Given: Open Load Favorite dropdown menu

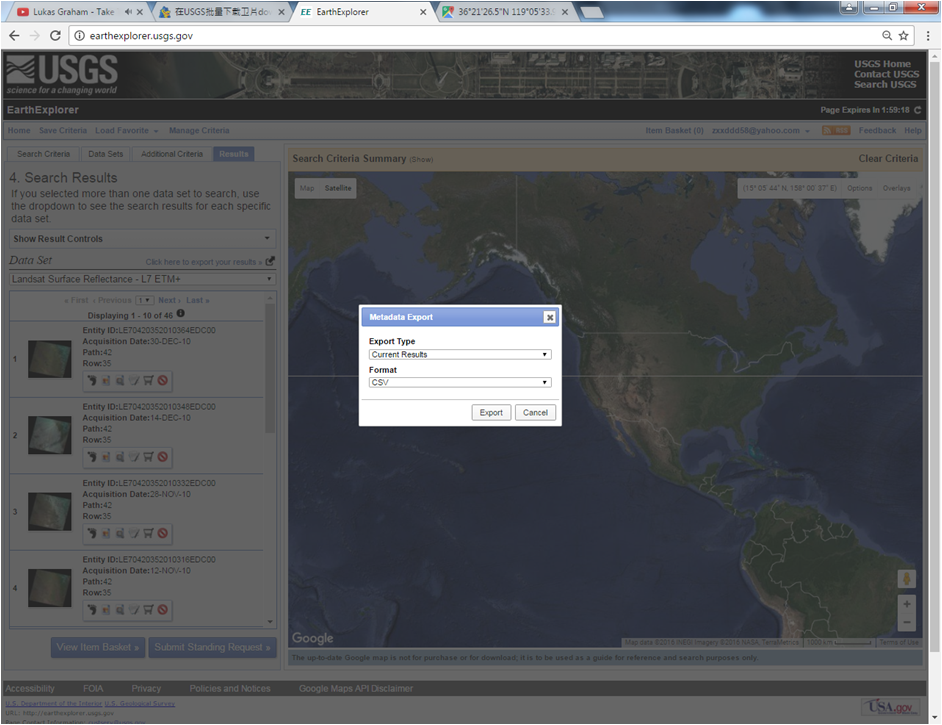Looking at the screenshot, I should (x=126, y=130).
